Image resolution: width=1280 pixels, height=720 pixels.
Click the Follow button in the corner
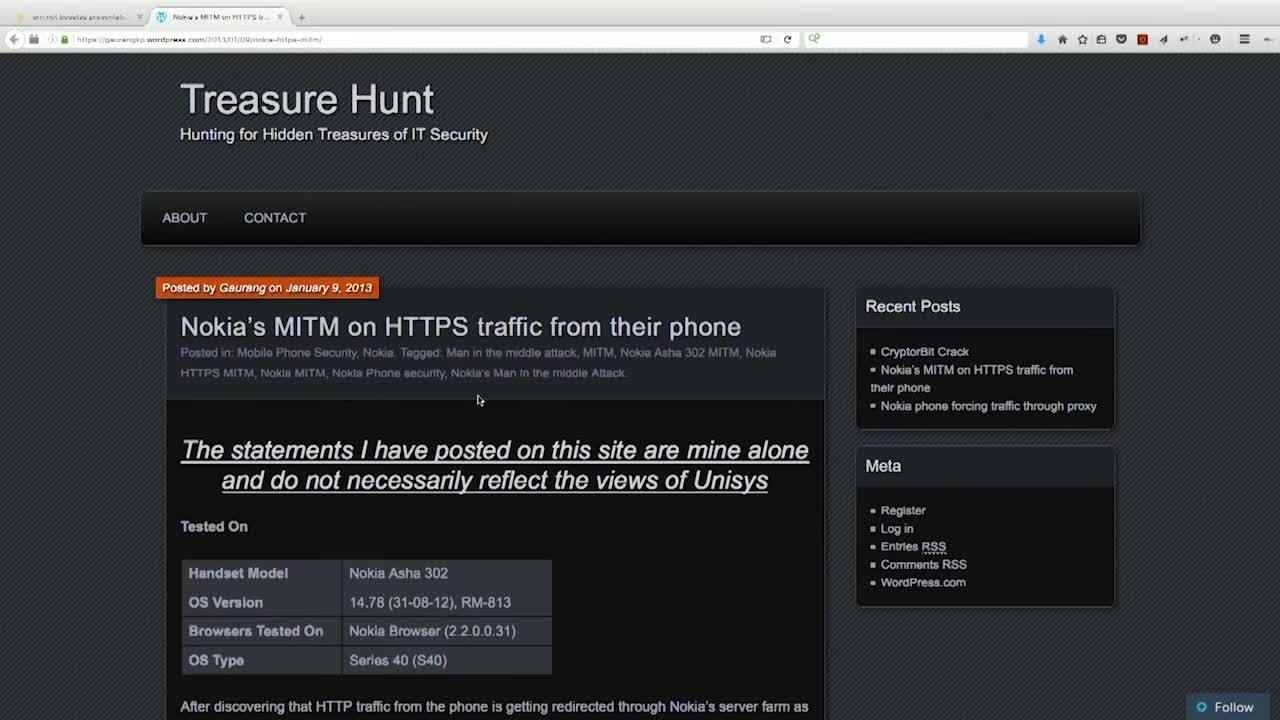click(1224, 707)
